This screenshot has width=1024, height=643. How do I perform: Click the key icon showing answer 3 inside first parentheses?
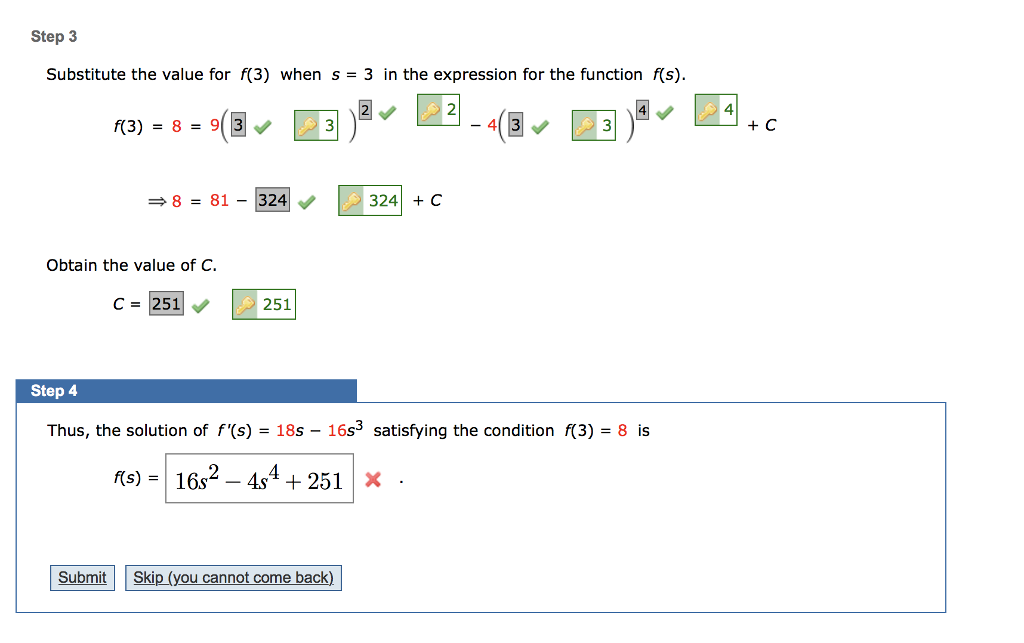(x=316, y=126)
